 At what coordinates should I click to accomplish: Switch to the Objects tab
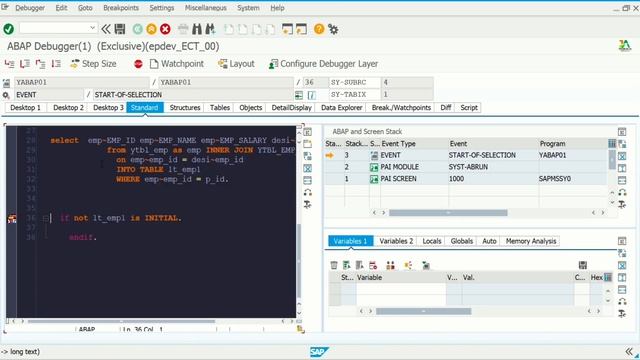pyautogui.click(x=251, y=107)
